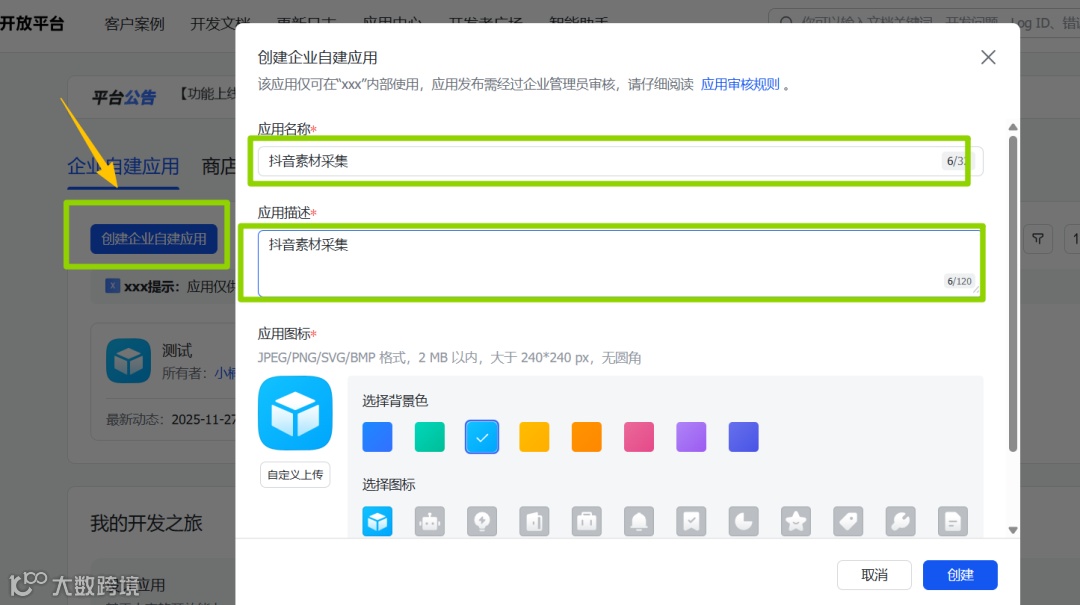Choose the blue background color
Image resolution: width=1080 pixels, height=605 pixels.
[x=377, y=437]
